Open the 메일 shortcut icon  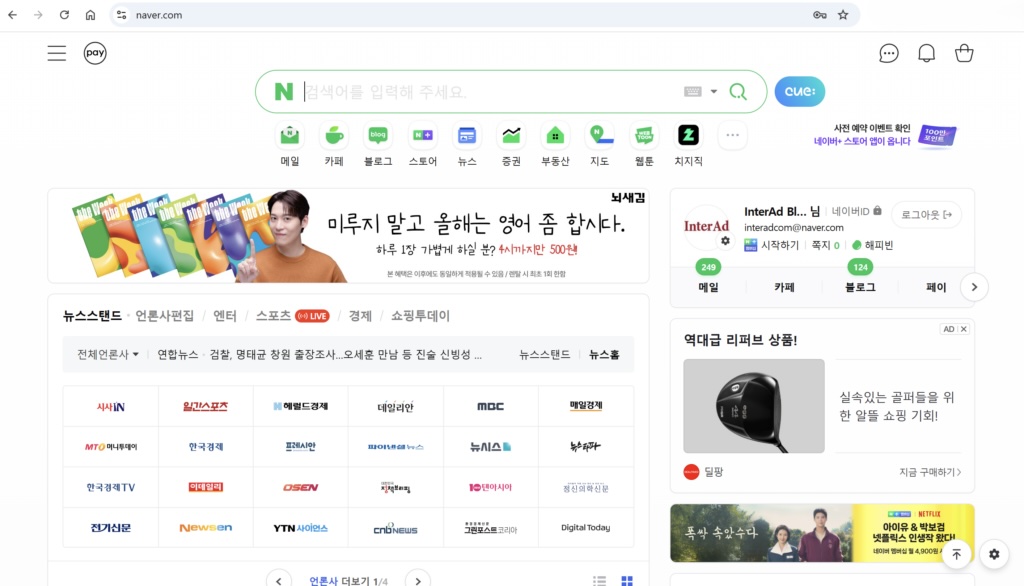click(290, 136)
